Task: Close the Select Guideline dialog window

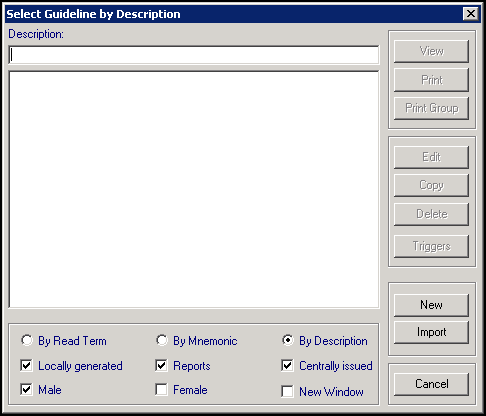Action: point(471,14)
